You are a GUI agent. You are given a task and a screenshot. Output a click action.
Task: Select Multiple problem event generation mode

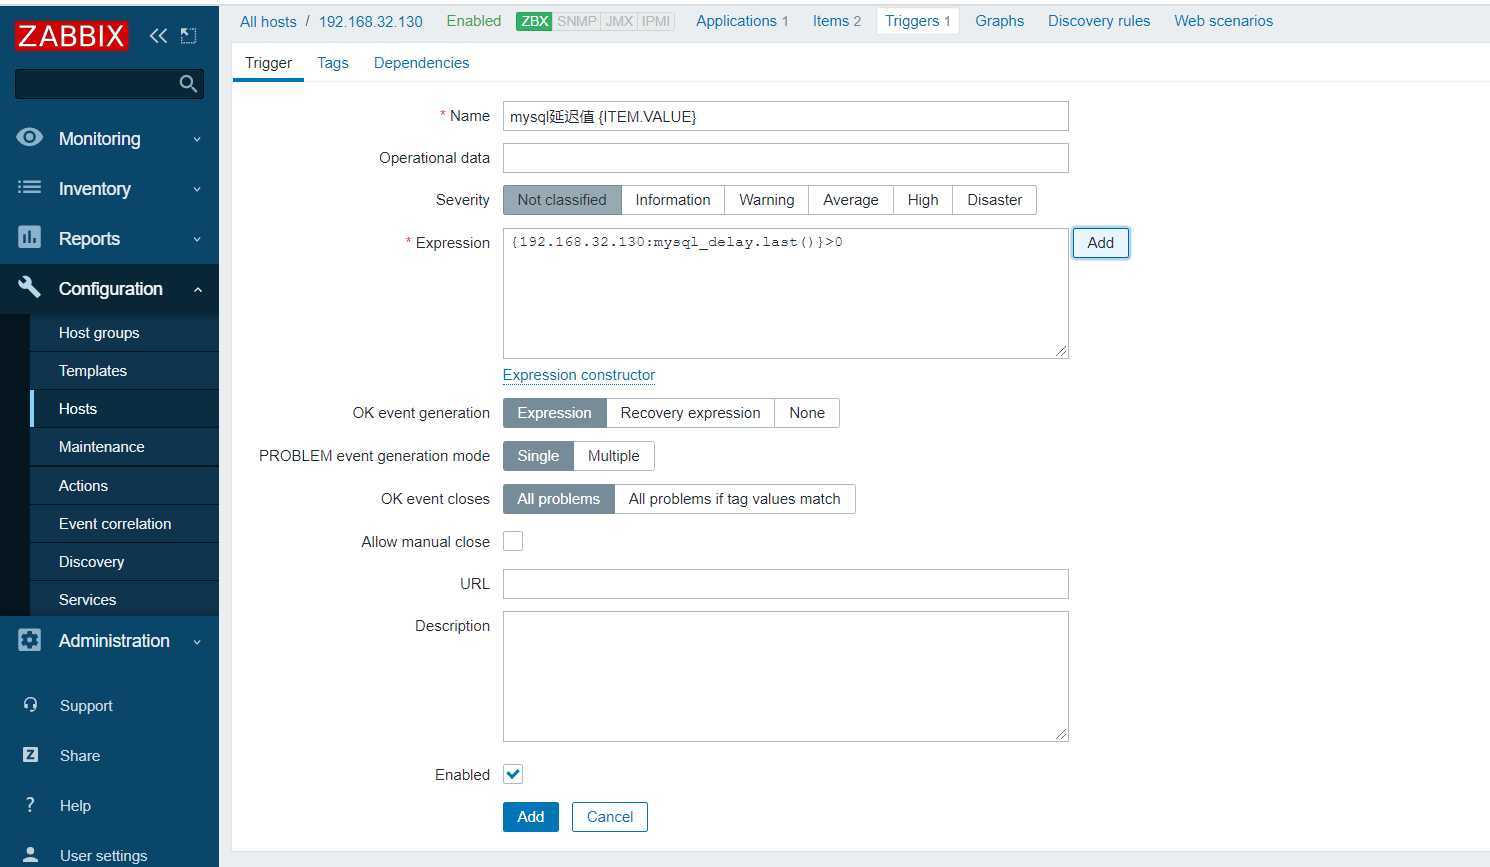coord(614,456)
